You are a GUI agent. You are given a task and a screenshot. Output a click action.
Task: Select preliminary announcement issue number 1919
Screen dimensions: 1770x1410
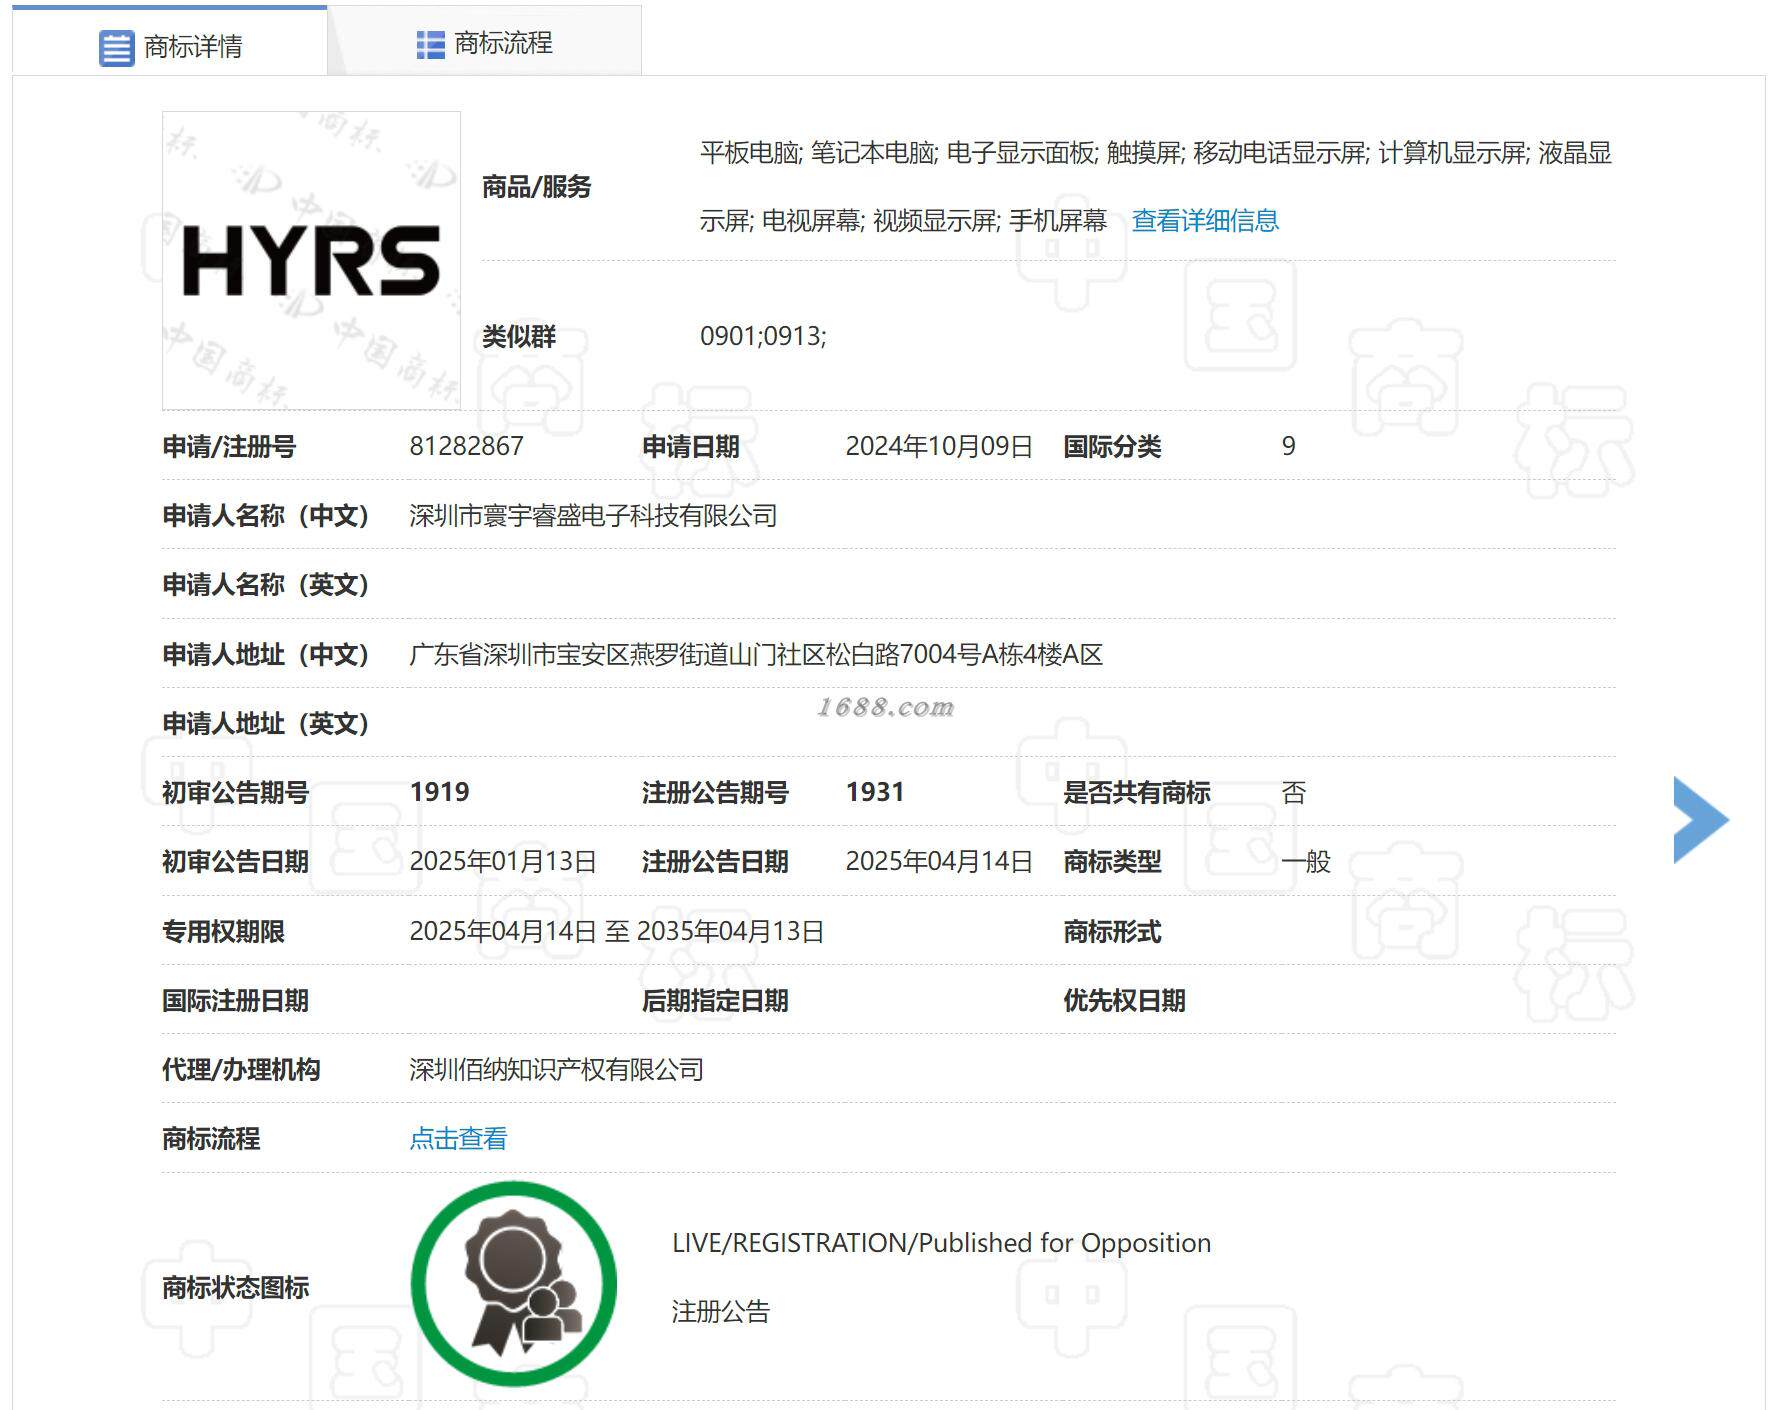(x=439, y=792)
